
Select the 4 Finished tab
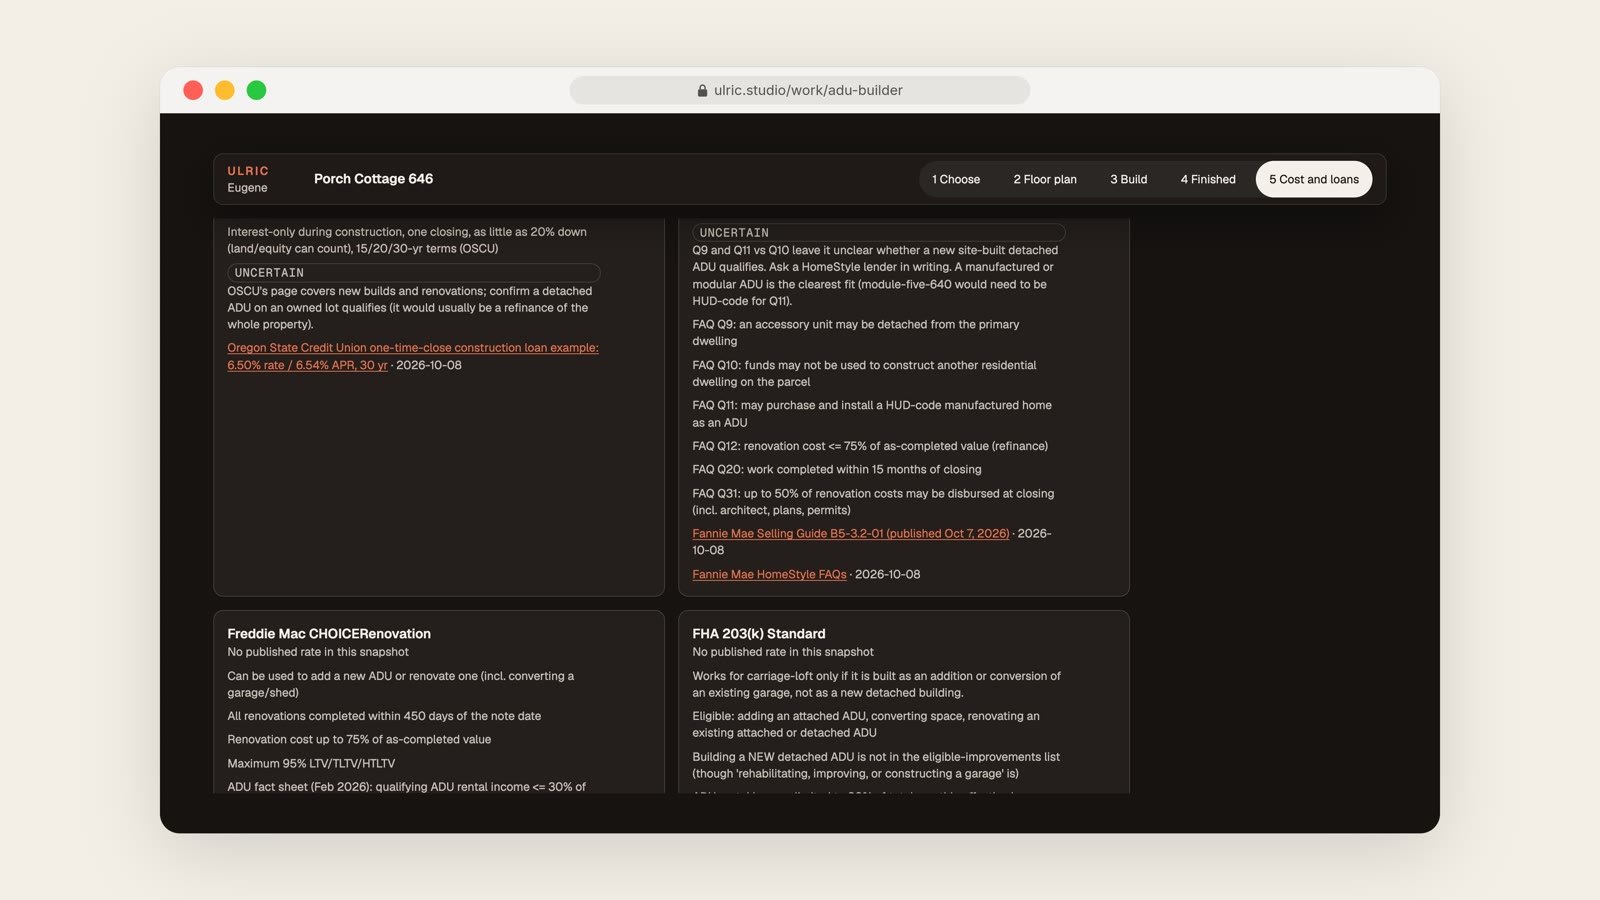point(1208,179)
